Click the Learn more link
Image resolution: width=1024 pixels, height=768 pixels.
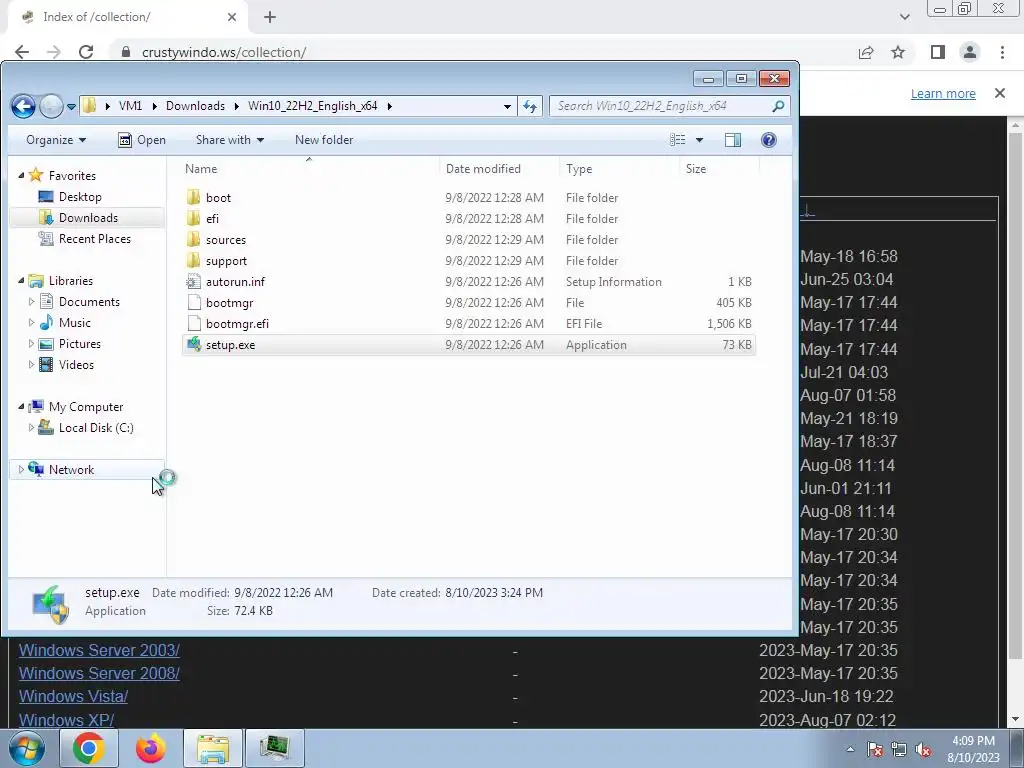pos(943,93)
